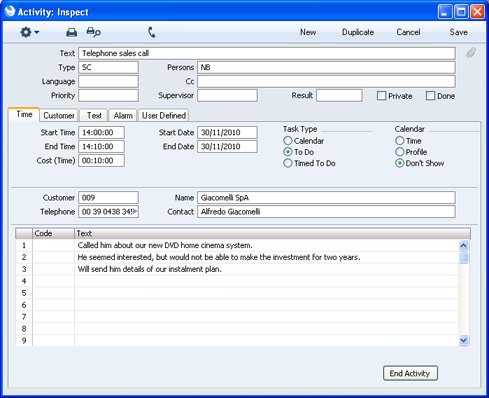The image size is (489, 398).
Task: Select Calendar task type radio
Action: tap(288, 141)
